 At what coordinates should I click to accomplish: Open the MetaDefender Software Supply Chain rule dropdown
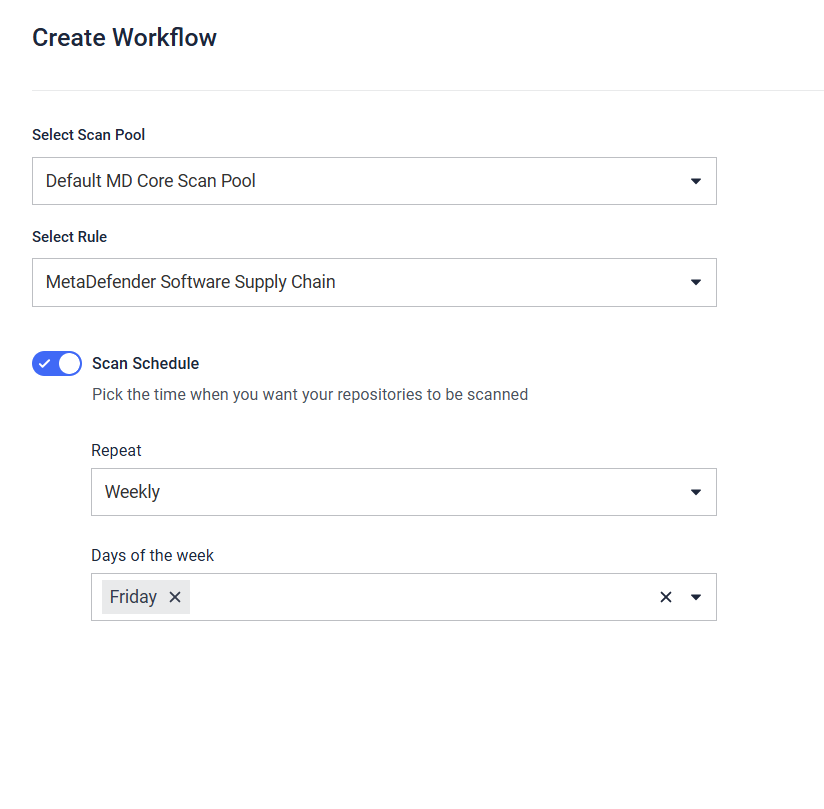(x=374, y=282)
